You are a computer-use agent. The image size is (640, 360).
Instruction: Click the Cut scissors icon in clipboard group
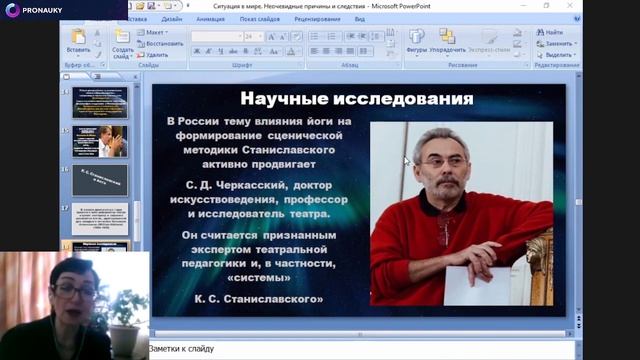tap(98, 33)
